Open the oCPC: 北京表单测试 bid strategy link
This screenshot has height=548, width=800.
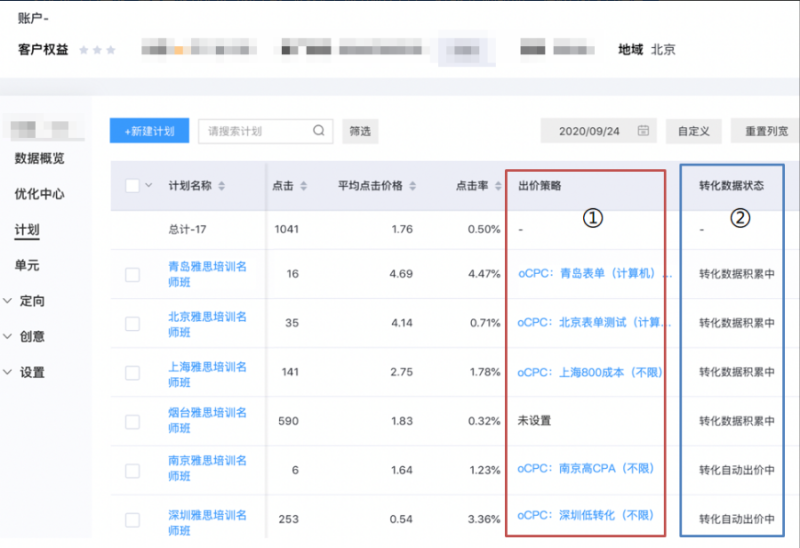(594, 322)
